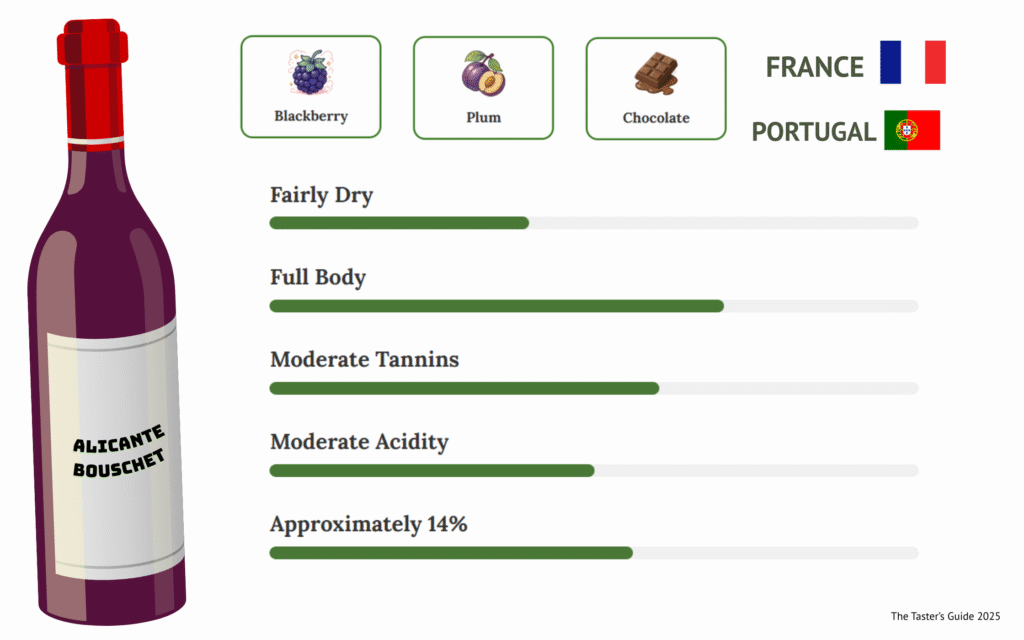Click the blackberry fruit icon

coord(310,73)
